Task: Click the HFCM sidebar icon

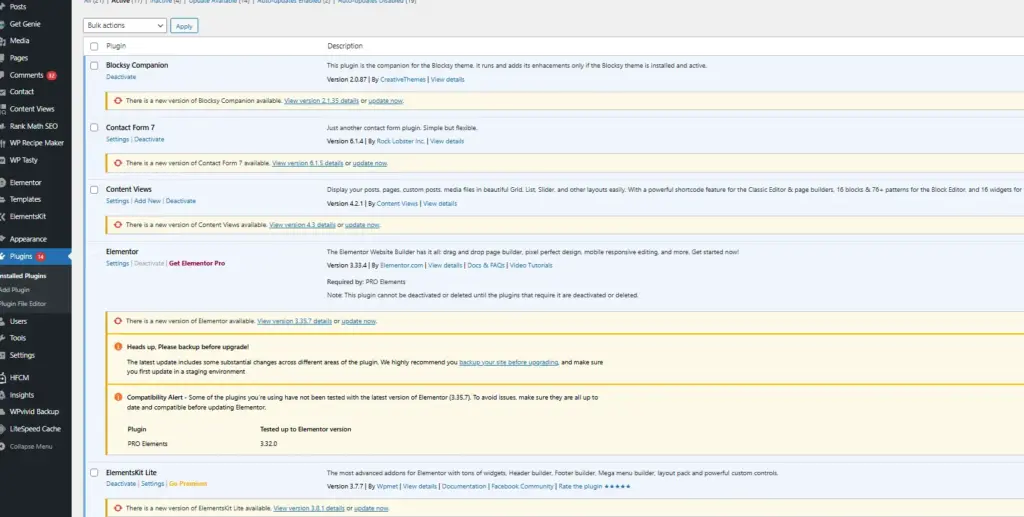Action: pos(3,379)
